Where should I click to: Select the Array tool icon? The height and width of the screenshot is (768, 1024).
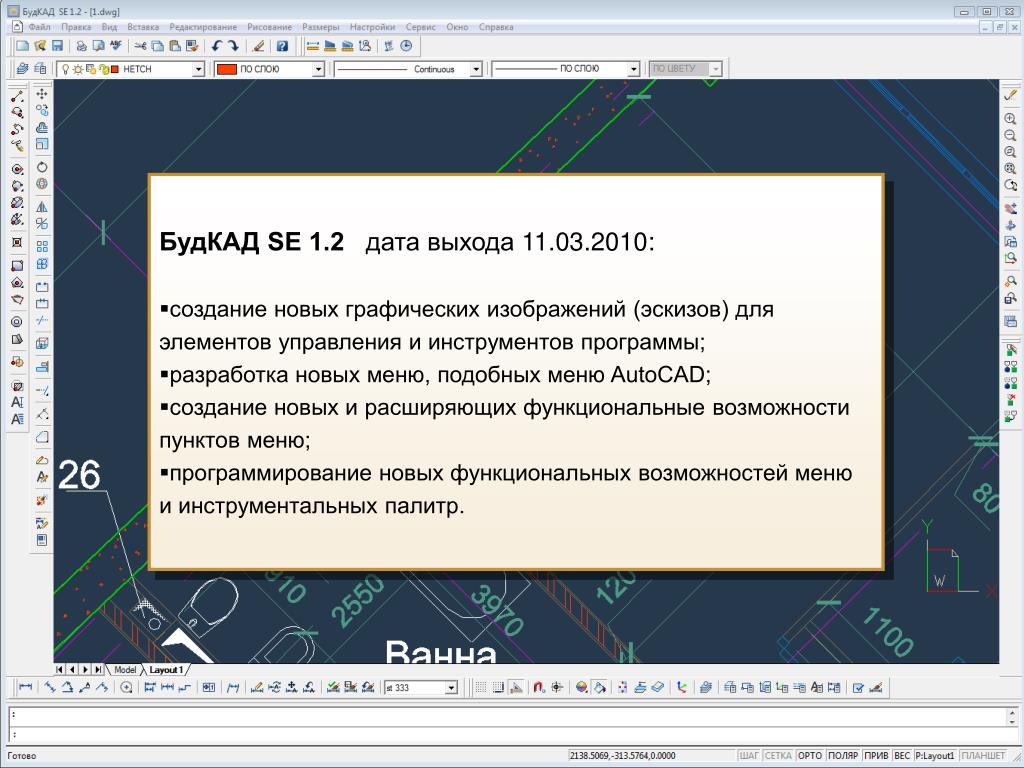coord(42,247)
